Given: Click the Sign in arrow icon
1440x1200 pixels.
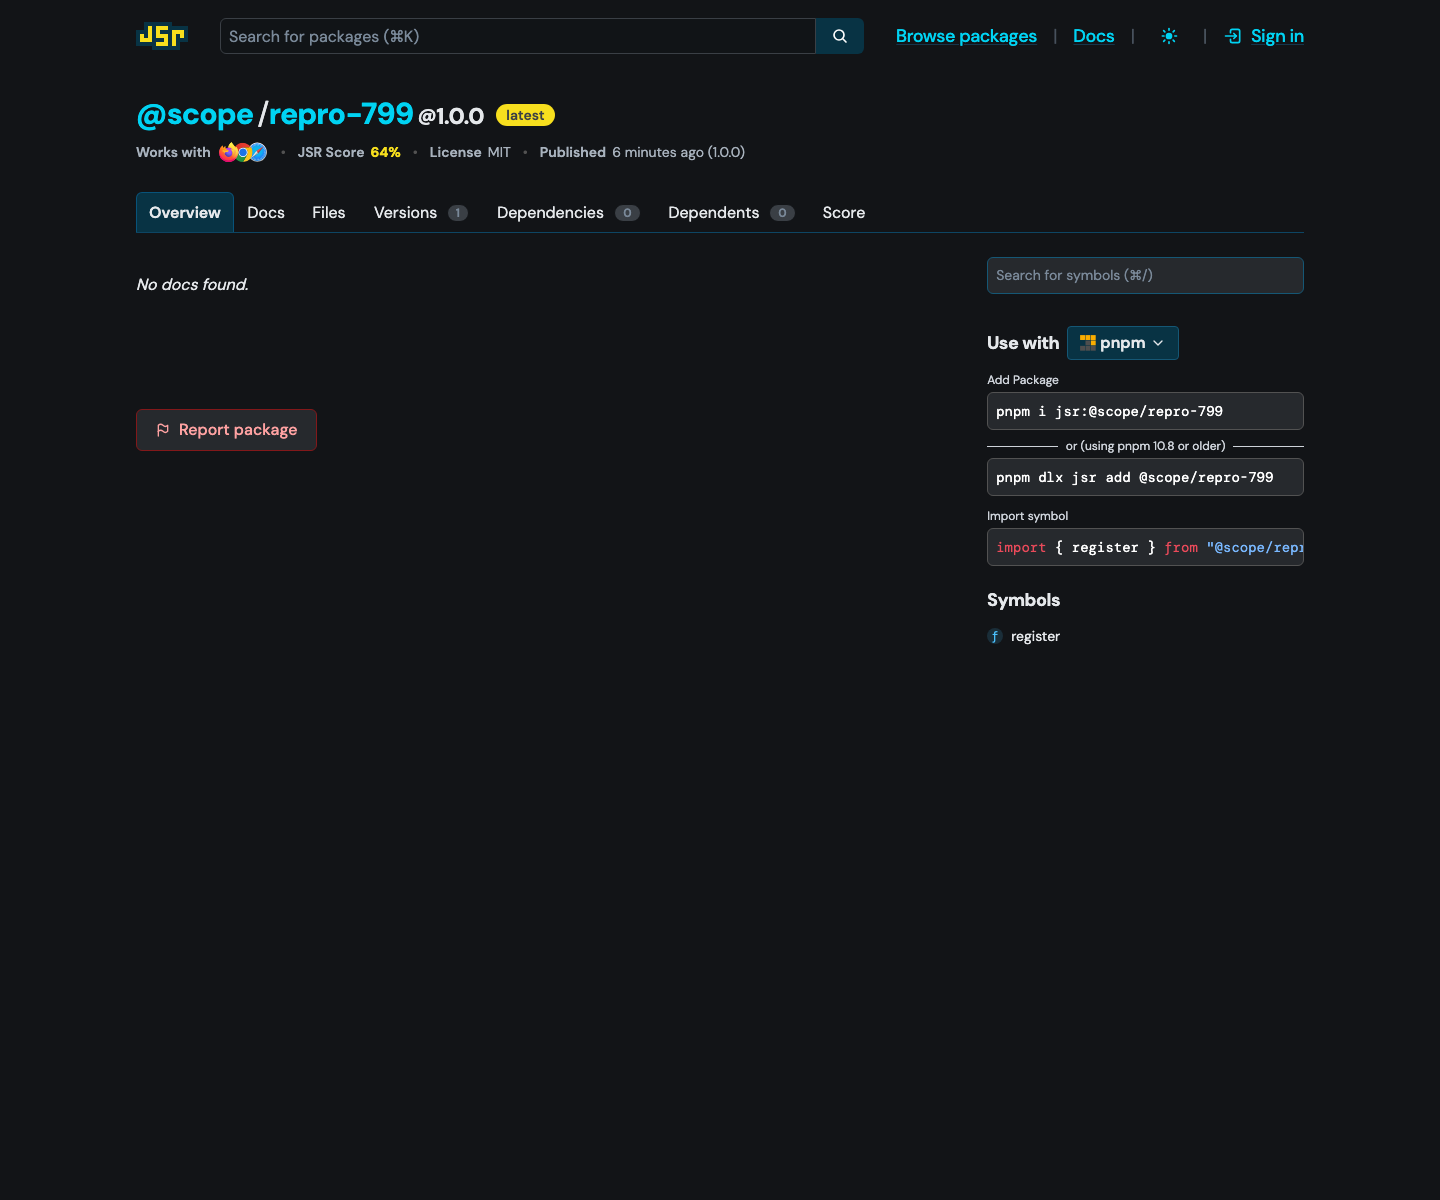Looking at the screenshot, I should click(x=1234, y=36).
